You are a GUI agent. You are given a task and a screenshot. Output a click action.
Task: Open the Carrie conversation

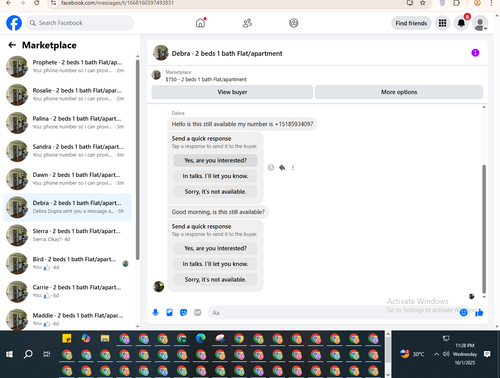click(67, 291)
